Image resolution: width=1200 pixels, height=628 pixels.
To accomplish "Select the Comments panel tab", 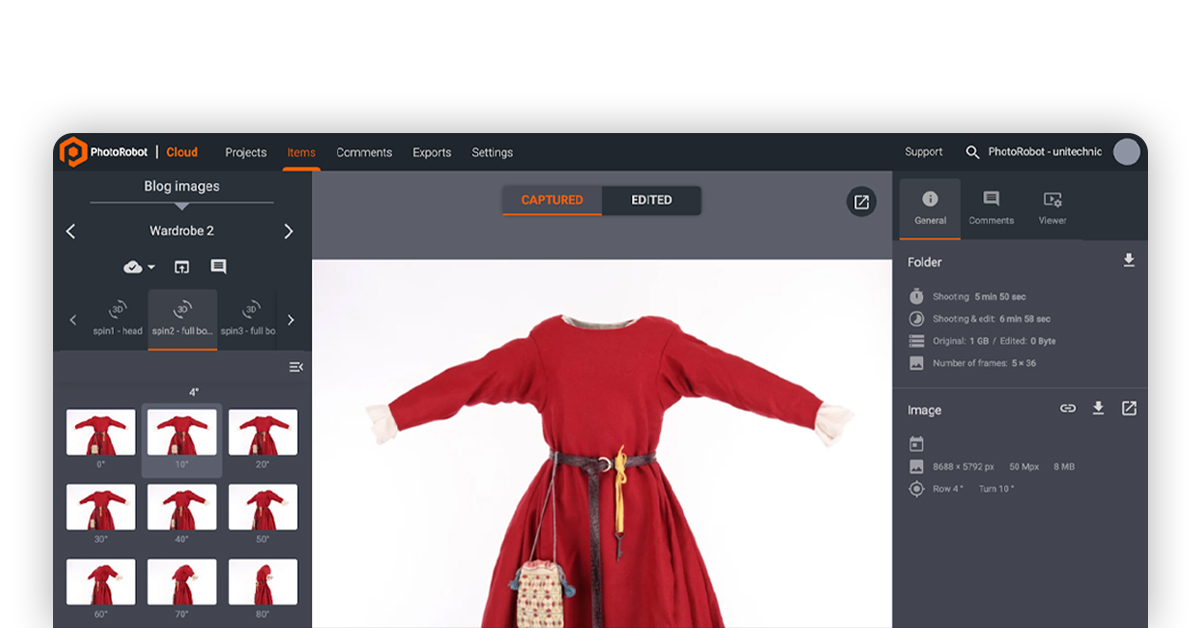I will click(x=991, y=208).
